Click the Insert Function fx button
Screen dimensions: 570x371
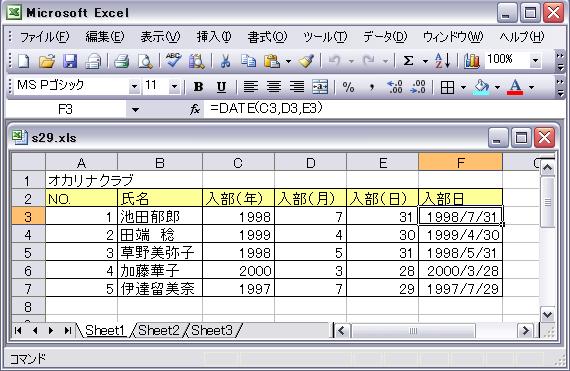[x=195, y=109]
